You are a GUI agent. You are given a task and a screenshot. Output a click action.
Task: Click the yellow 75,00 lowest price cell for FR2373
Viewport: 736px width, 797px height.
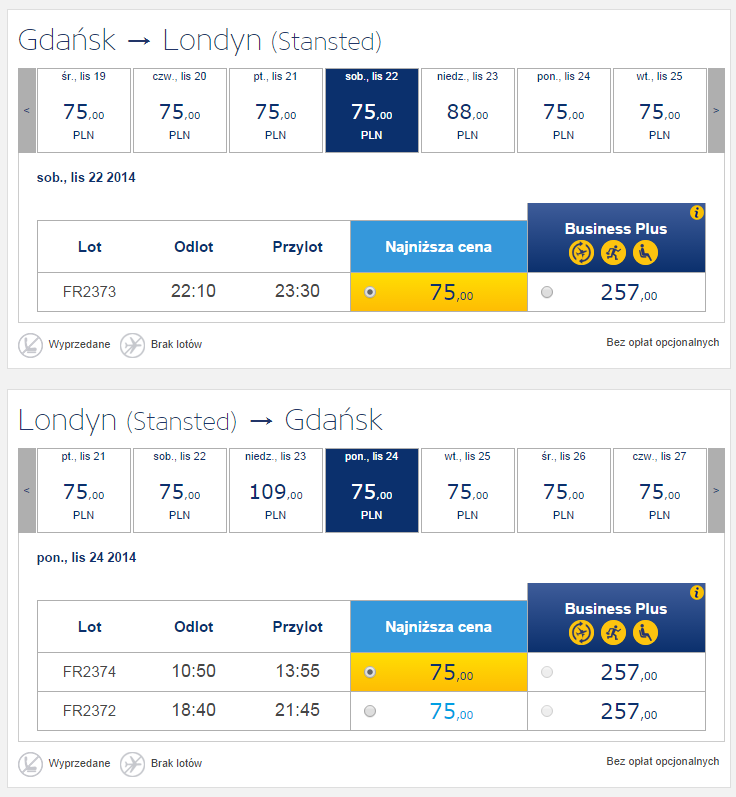(x=439, y=292)
